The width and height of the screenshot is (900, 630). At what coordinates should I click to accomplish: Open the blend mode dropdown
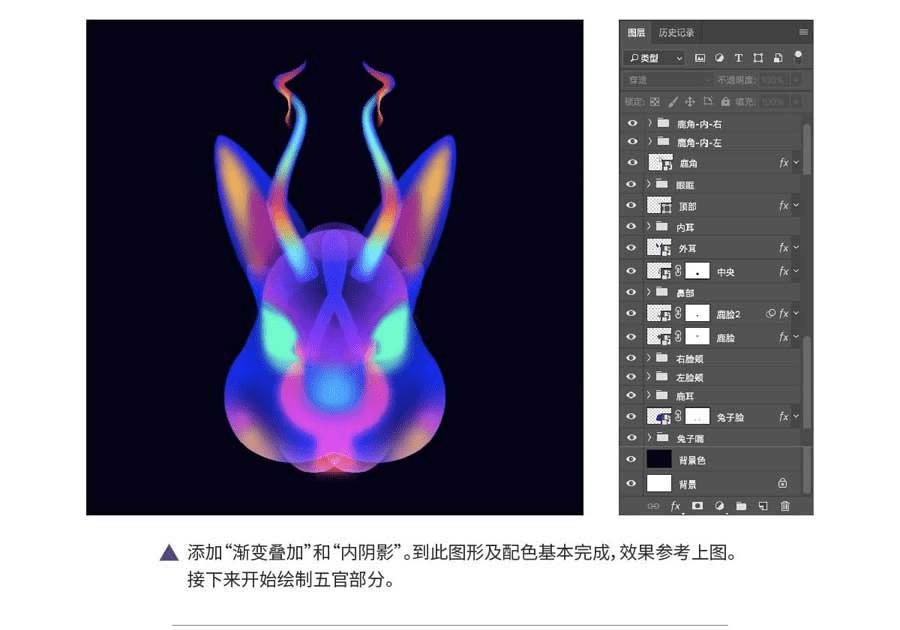pyautogui.click(x=667, y=80)
